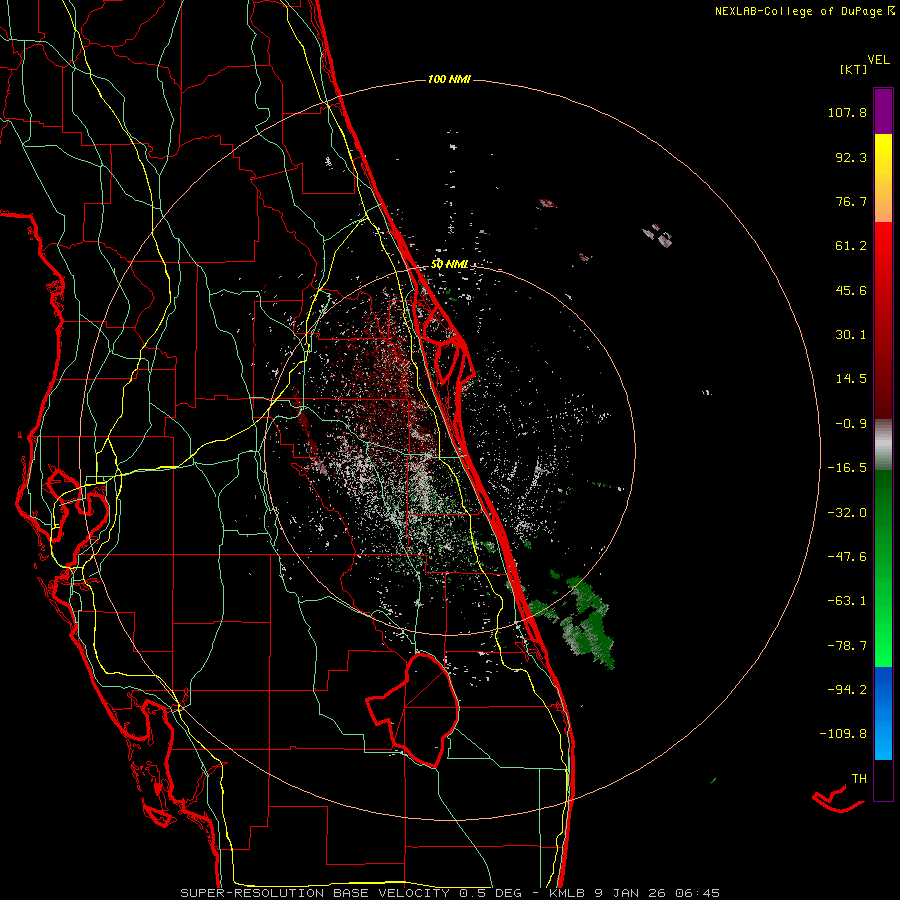Click the 76.7 velocity scale value

coord(851,201)
